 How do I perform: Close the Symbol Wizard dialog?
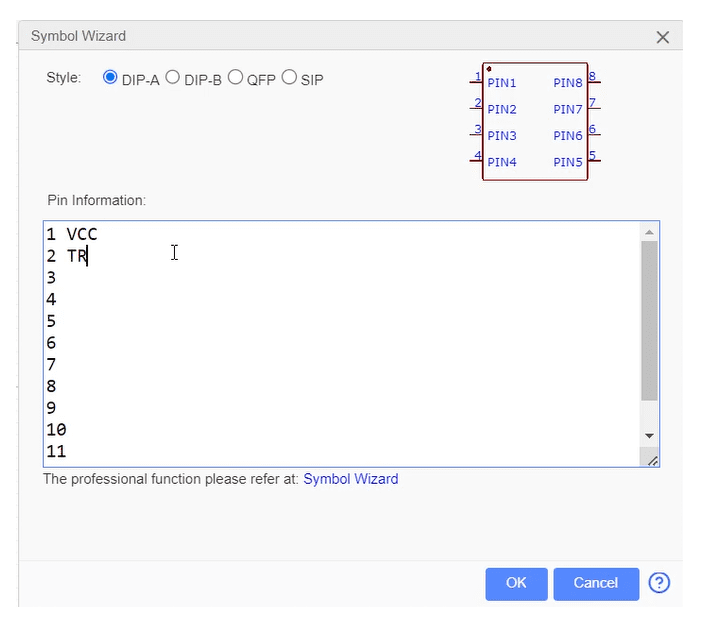[x=662, y=37]
